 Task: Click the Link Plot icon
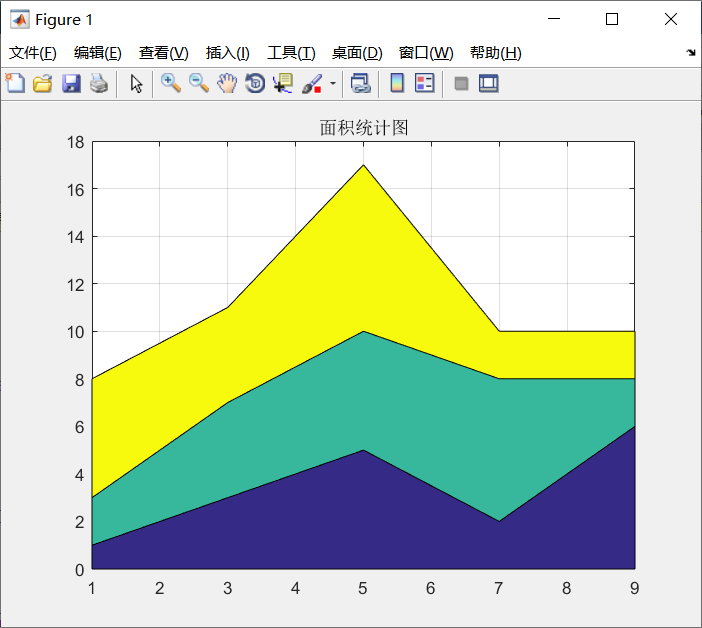[360, 84]
